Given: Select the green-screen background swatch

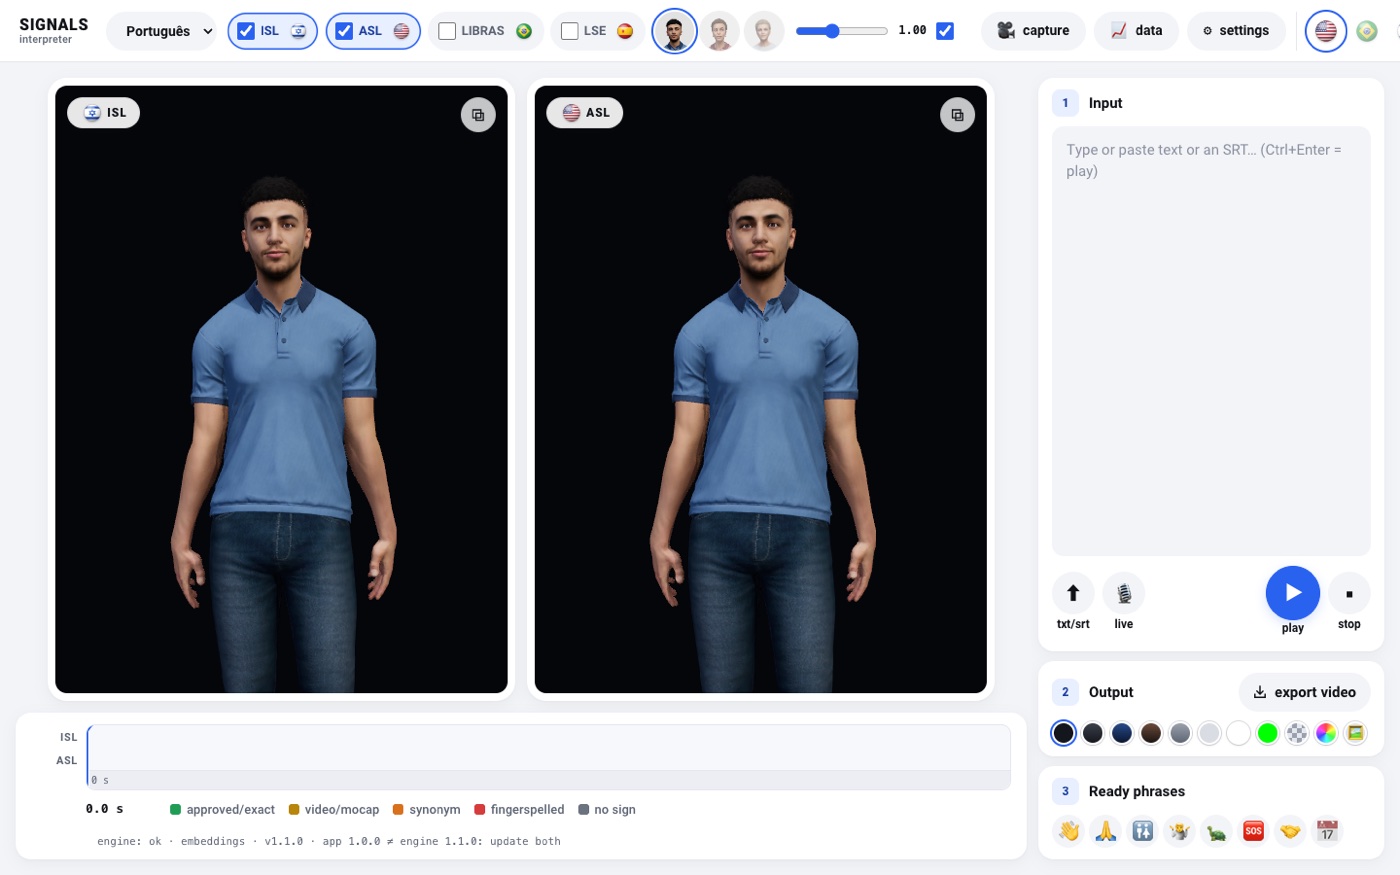Looking at the screenshot, I should click(1268, 733).
